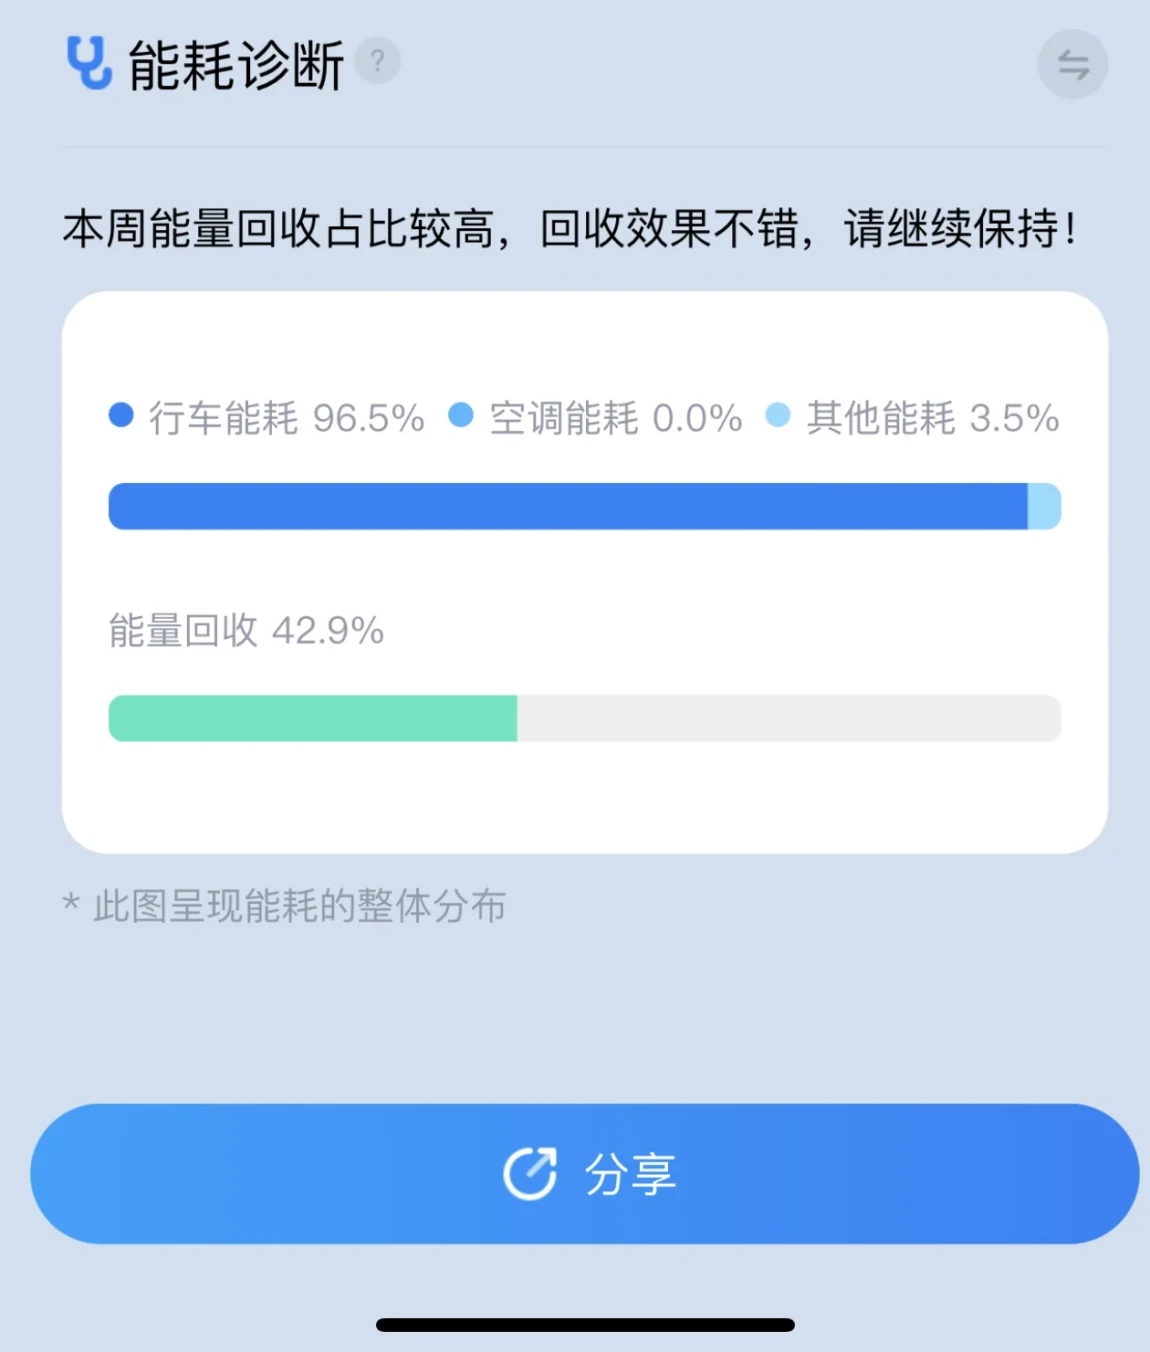Tap the 此图呈现能耗的整体分布 footnote

(299, 906)
